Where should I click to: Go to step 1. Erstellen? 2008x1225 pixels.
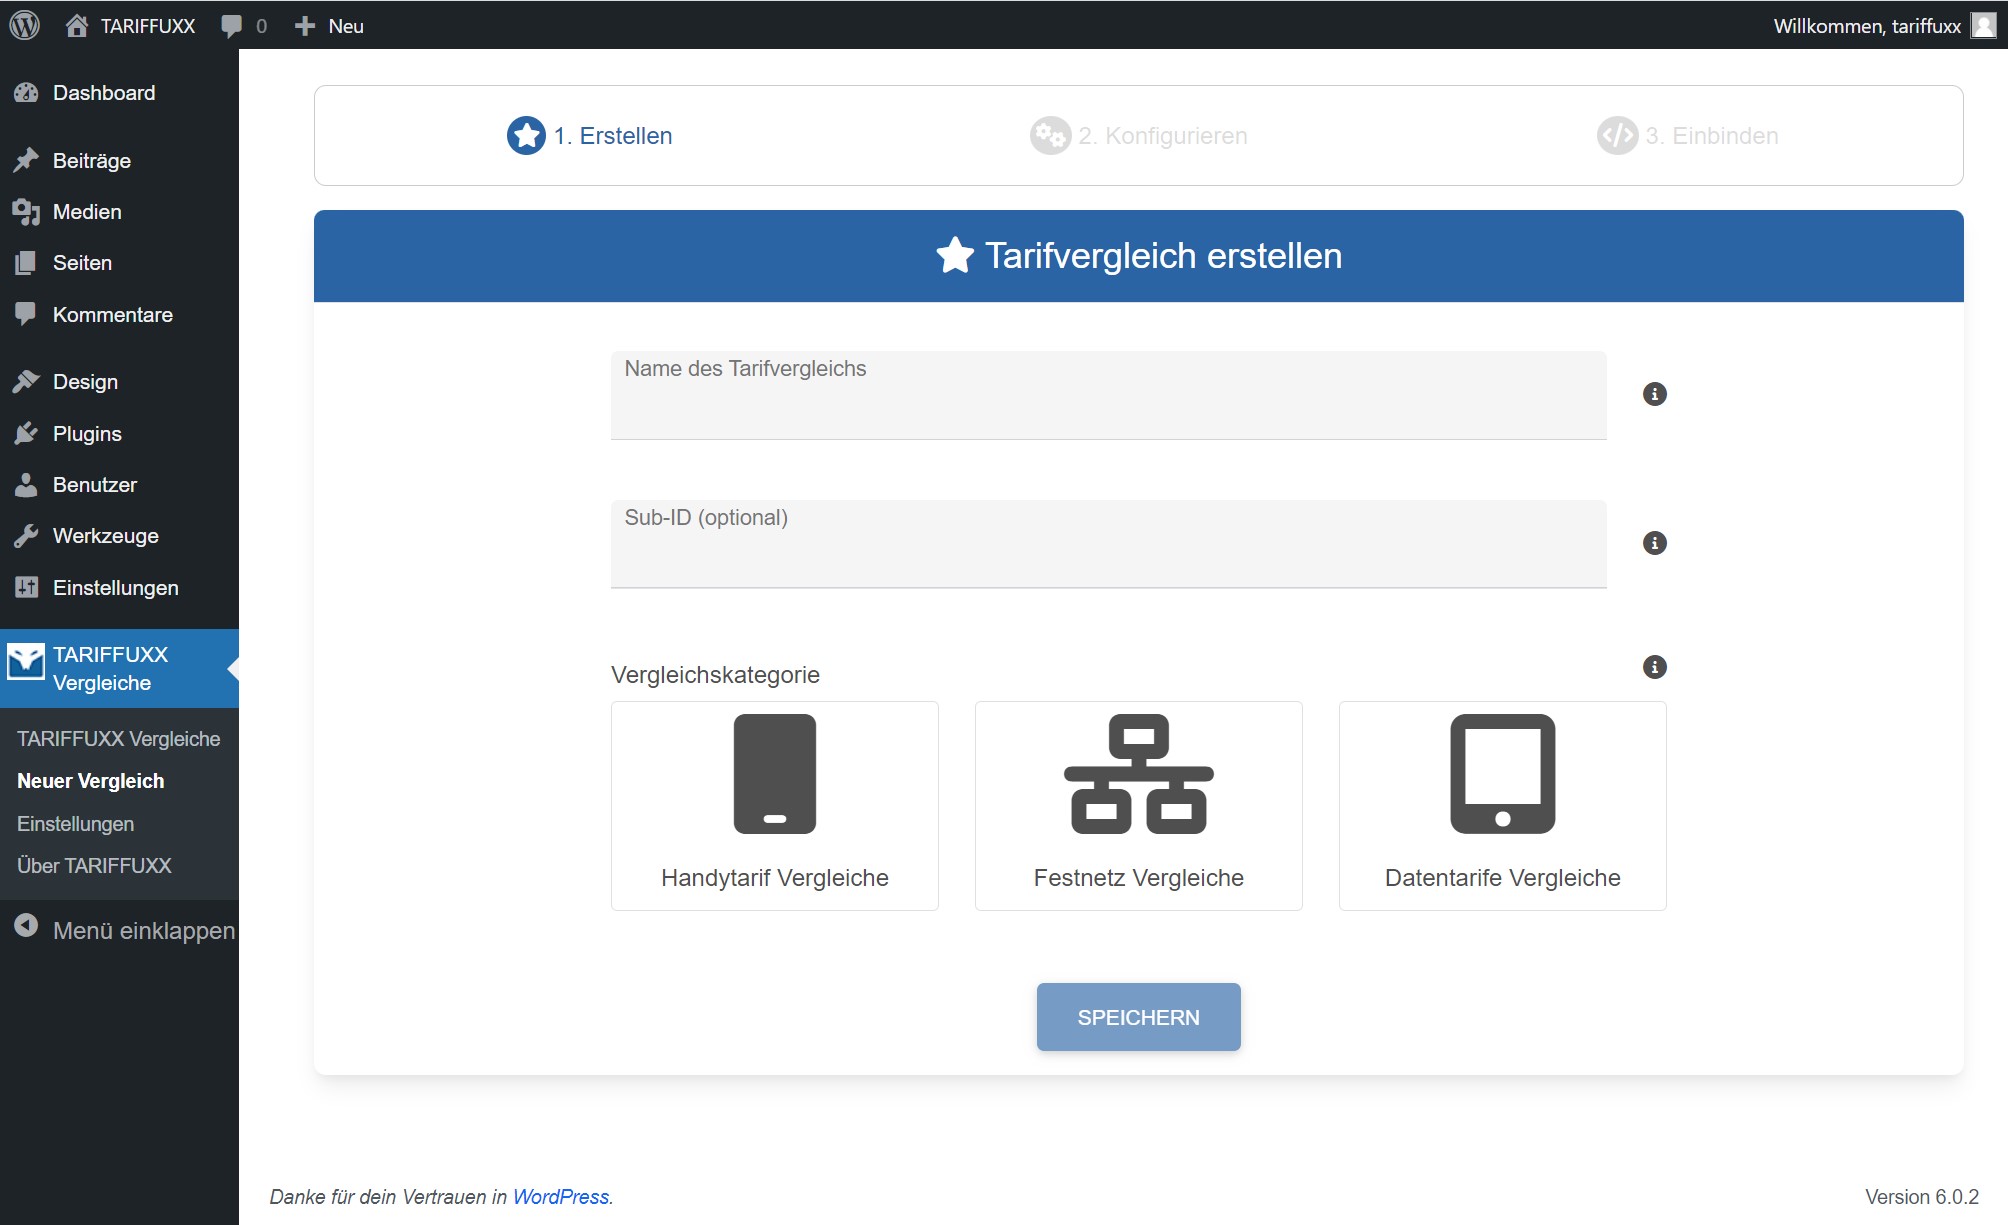tap(590, 136)
